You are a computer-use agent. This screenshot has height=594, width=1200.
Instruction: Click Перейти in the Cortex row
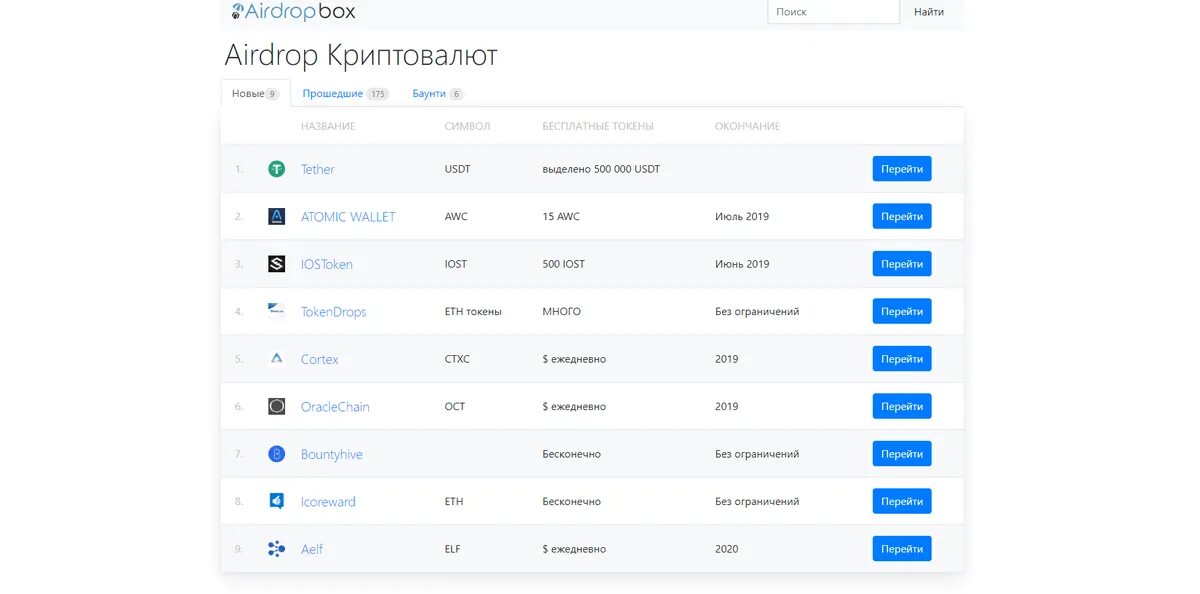pyautogui.click(x=902, y=359)
